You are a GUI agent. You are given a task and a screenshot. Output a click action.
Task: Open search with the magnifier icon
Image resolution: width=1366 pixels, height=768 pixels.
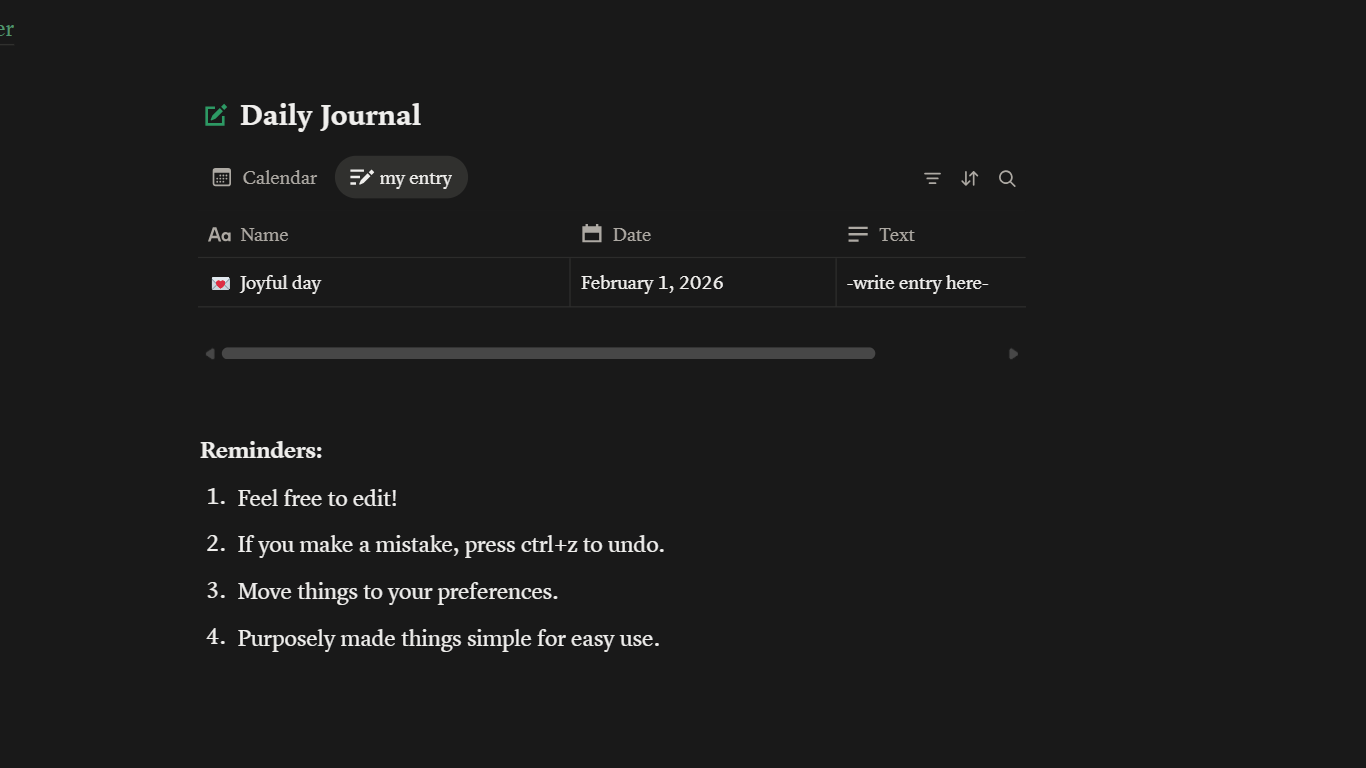(1007, 179)
